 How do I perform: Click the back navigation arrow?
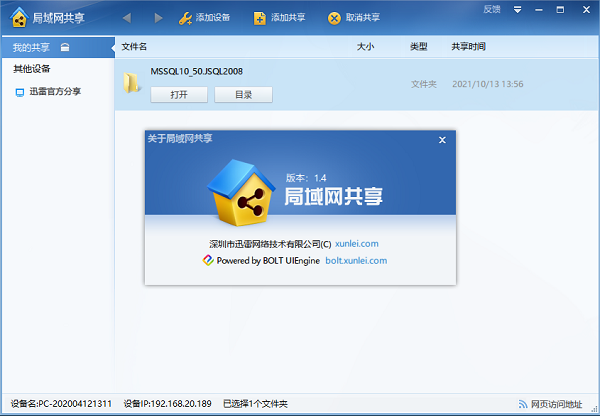click(126, 18)
